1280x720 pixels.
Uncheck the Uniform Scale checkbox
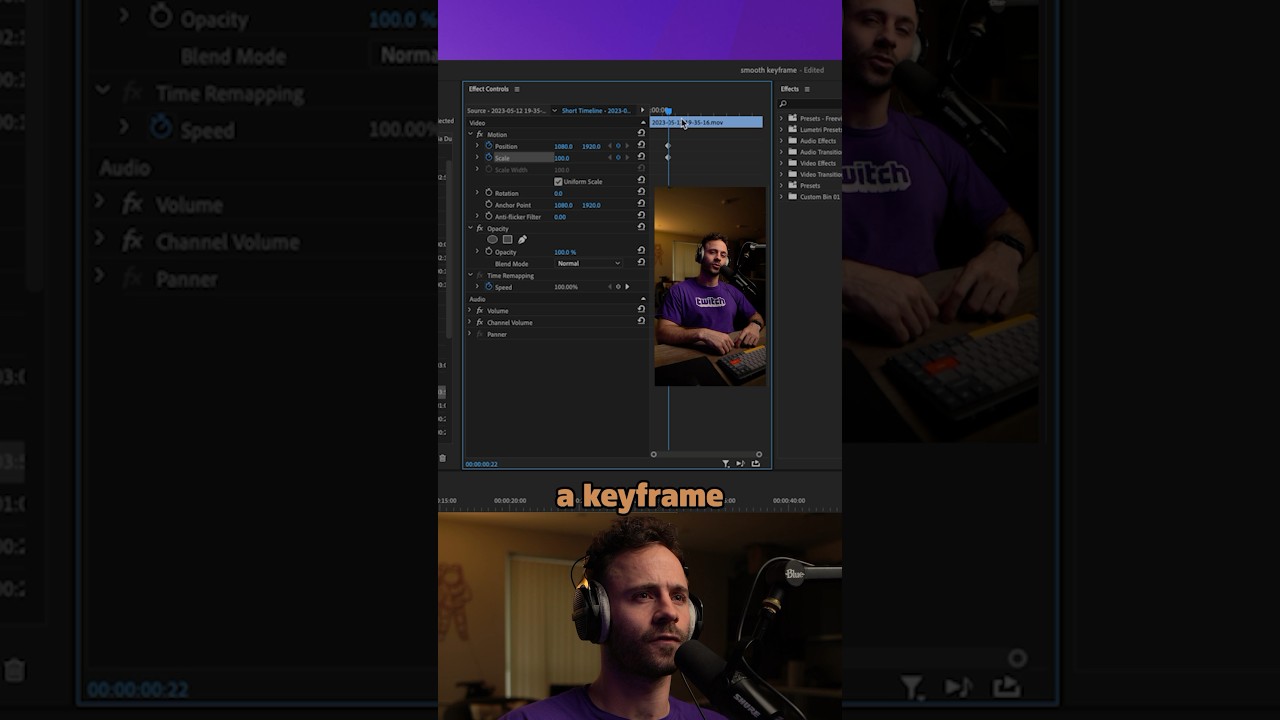558,181
